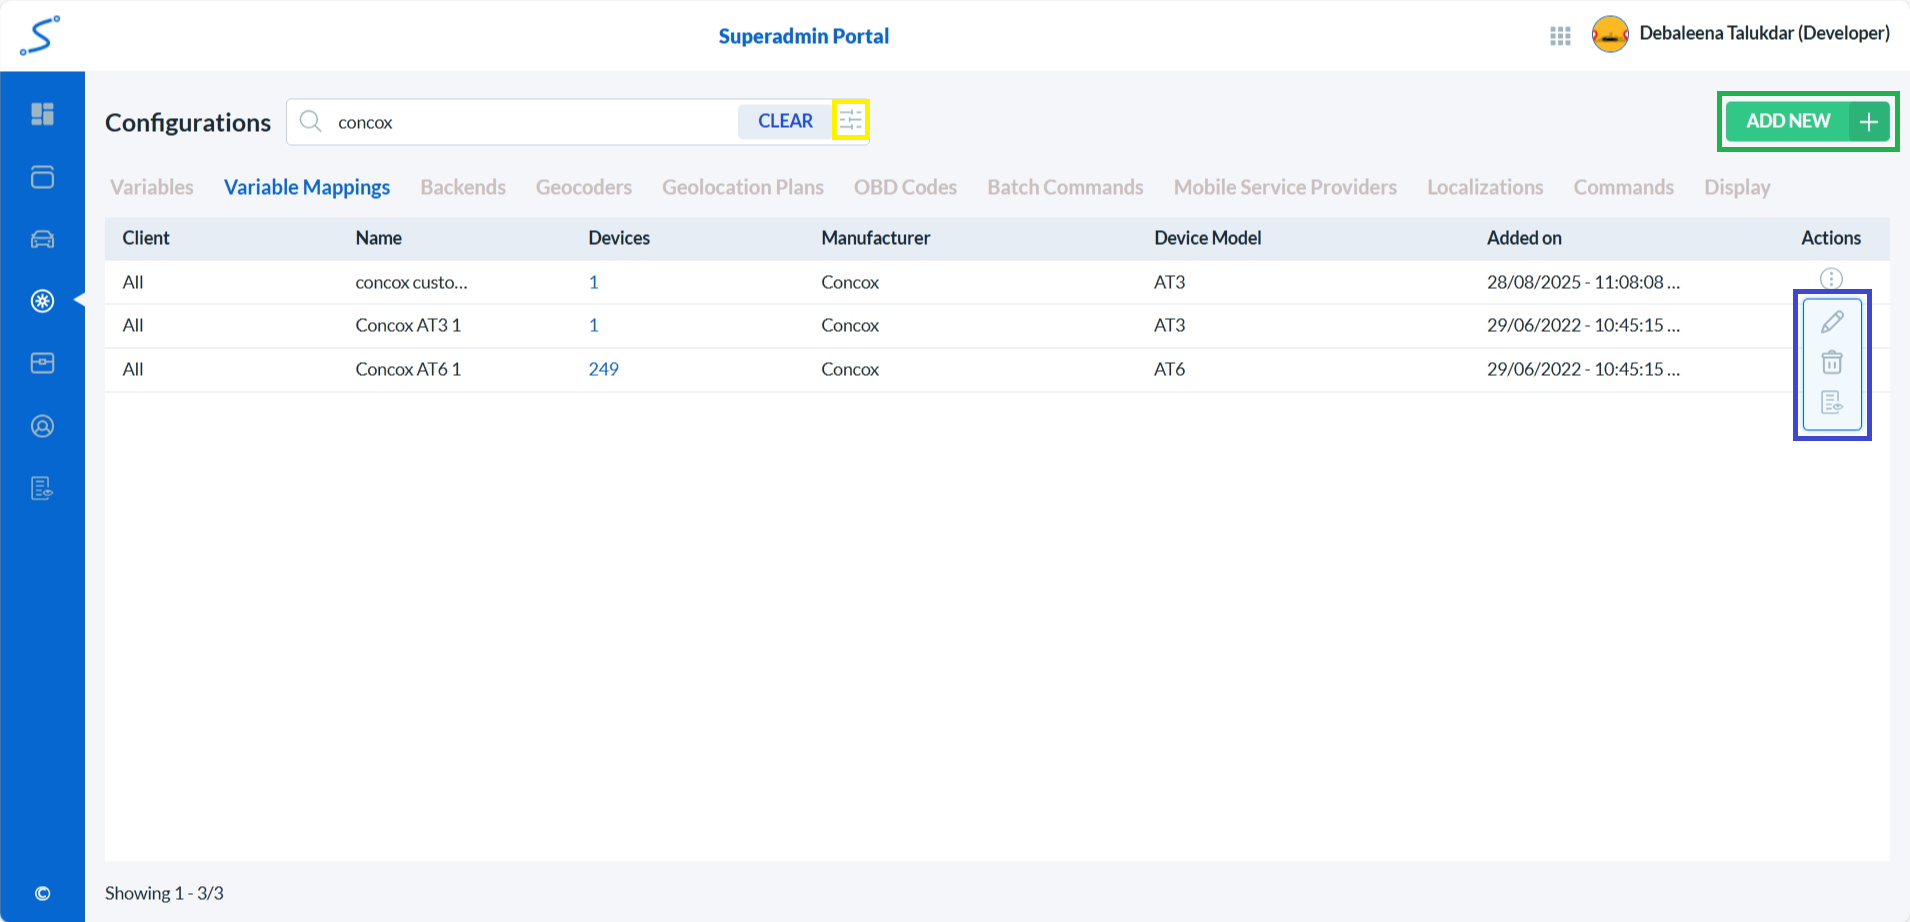Open the audit log icon at sidebar bottom
This screenshot has height=922, width=1910.
(x=42, y=488)
